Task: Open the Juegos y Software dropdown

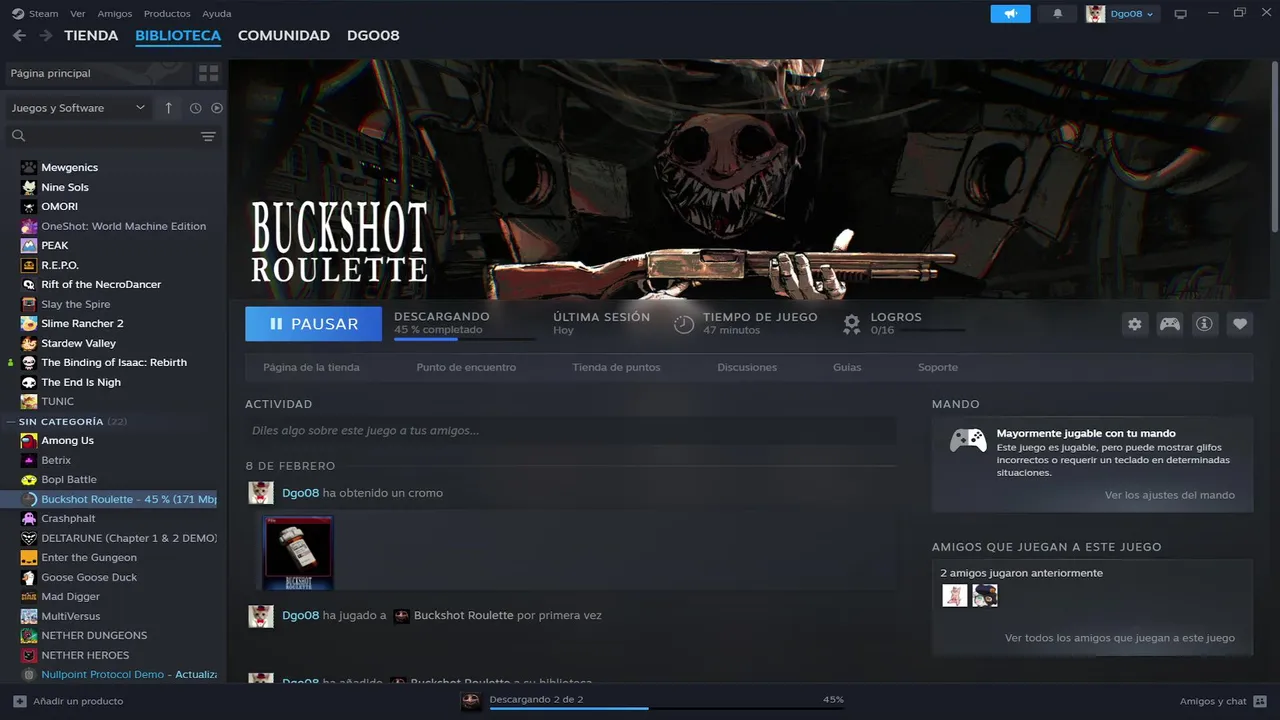Action: coord(78,108)
